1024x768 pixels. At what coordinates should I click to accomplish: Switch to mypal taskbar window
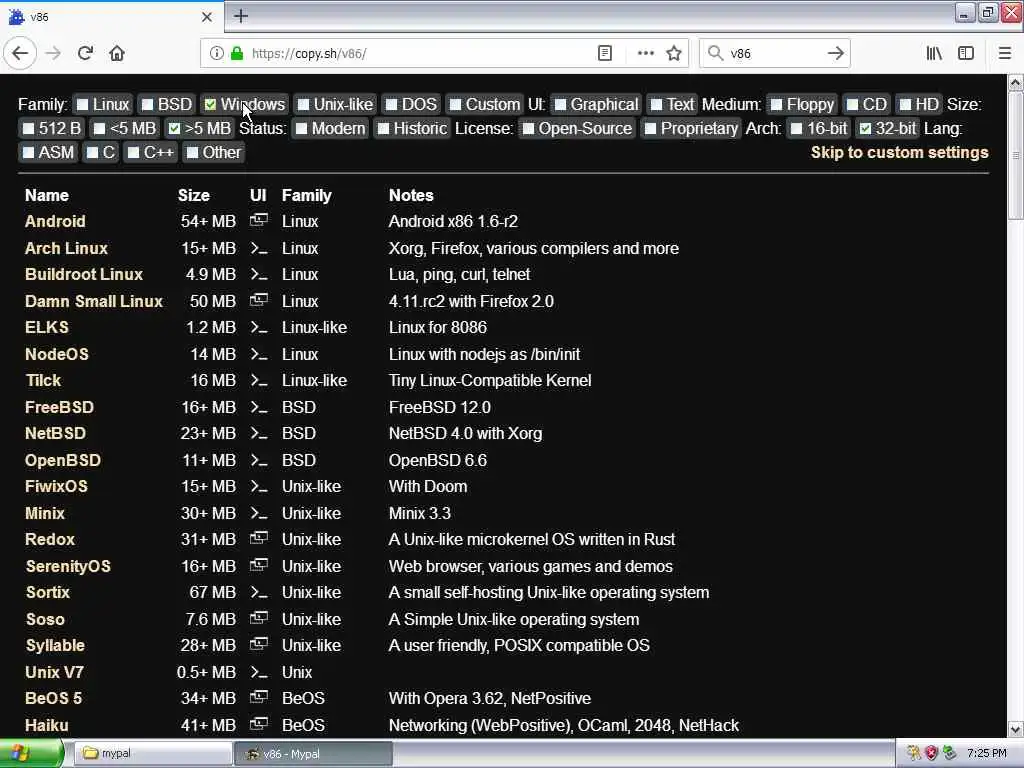153,753
